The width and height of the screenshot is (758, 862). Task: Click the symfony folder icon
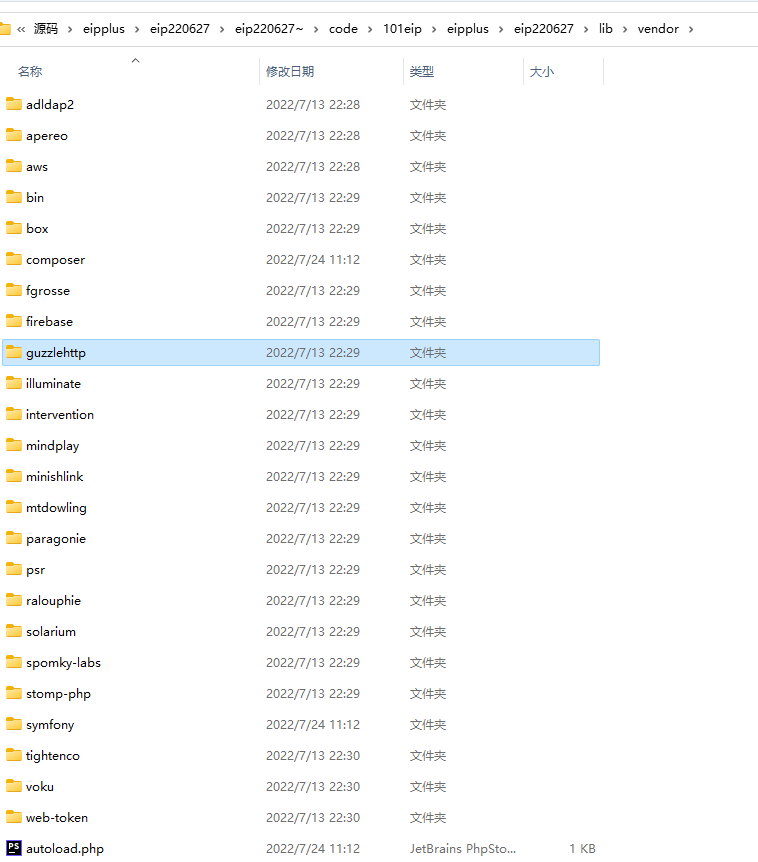click(14, 724)
